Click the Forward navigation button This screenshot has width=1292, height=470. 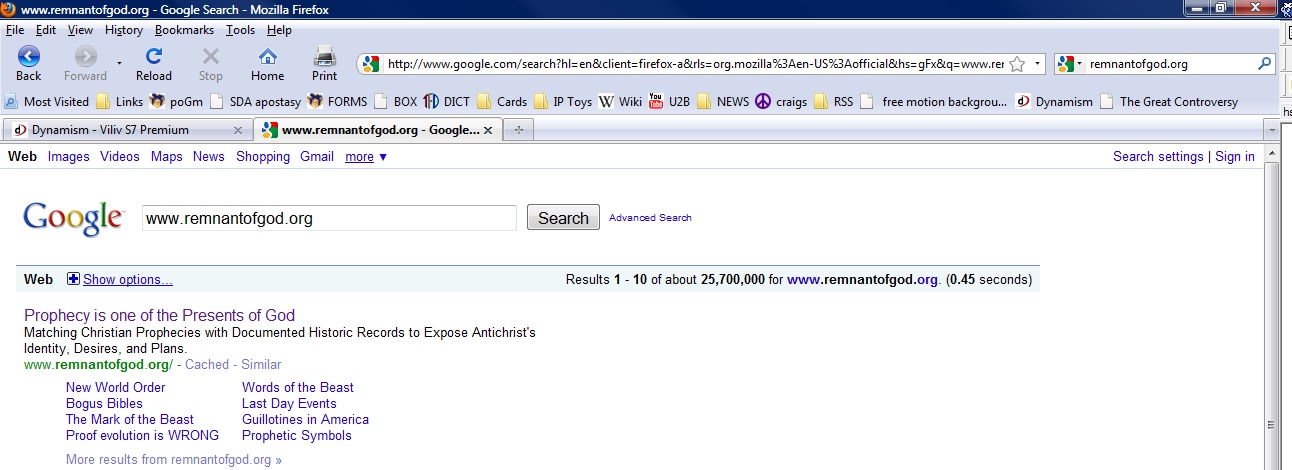tap(86, 64)
